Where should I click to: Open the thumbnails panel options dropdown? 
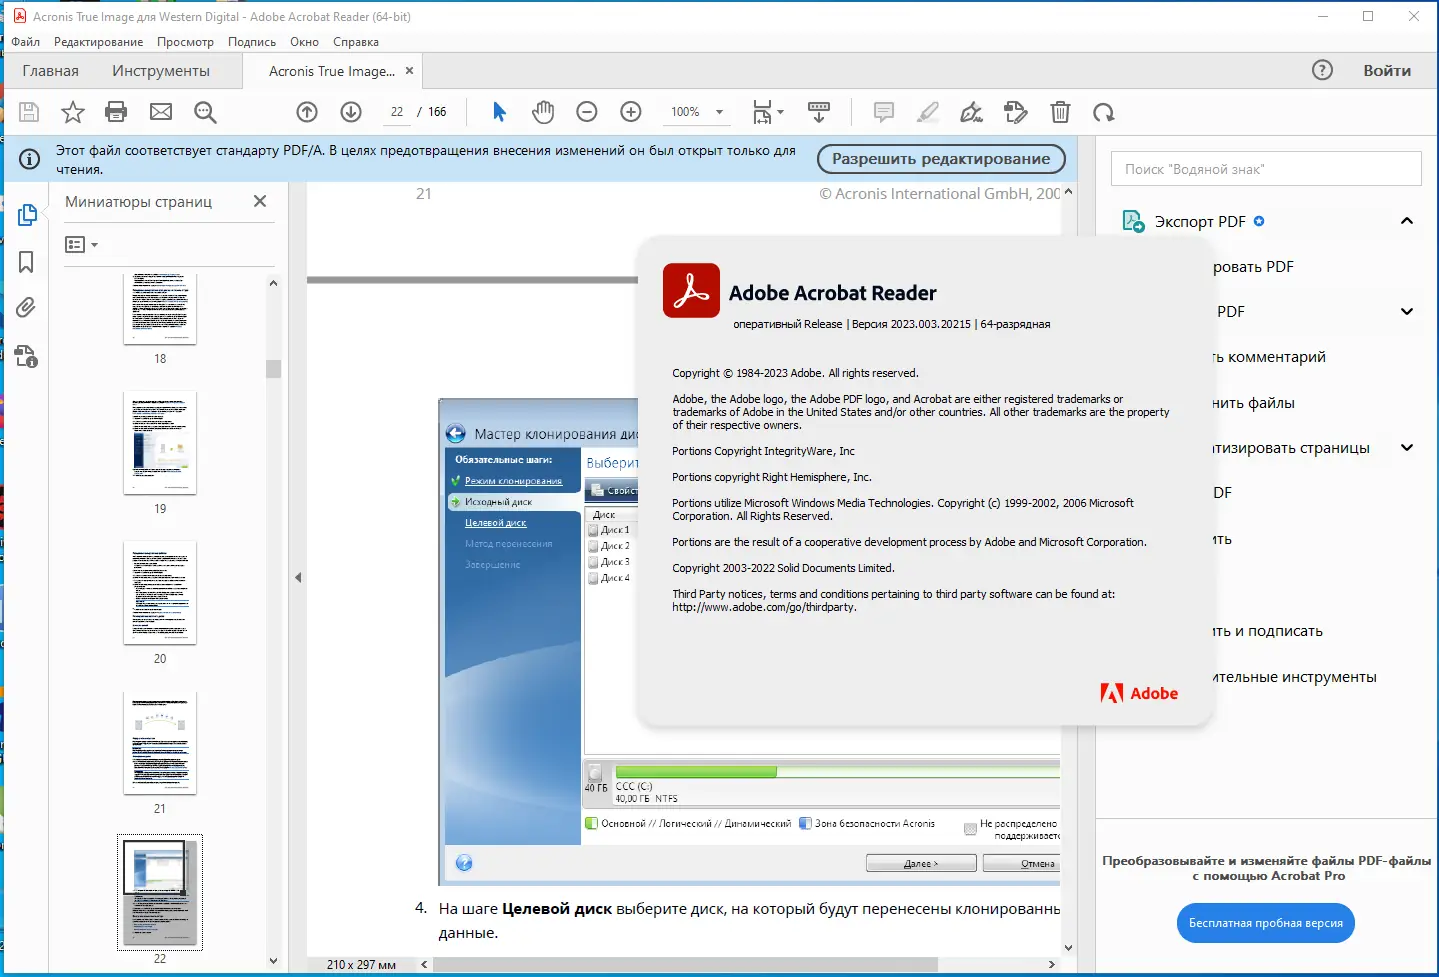82,244
